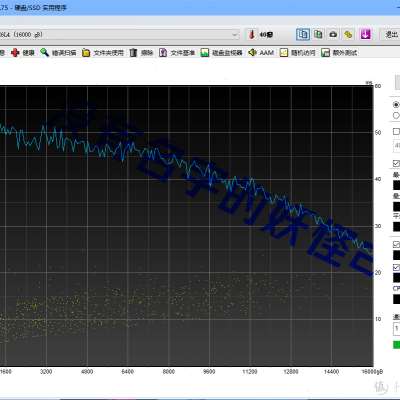Image resolution: width=400 pixels, height=400 pixels.
Task: Tick the unchecked checkbox below the radio buttons
Action: pos(396,131)
